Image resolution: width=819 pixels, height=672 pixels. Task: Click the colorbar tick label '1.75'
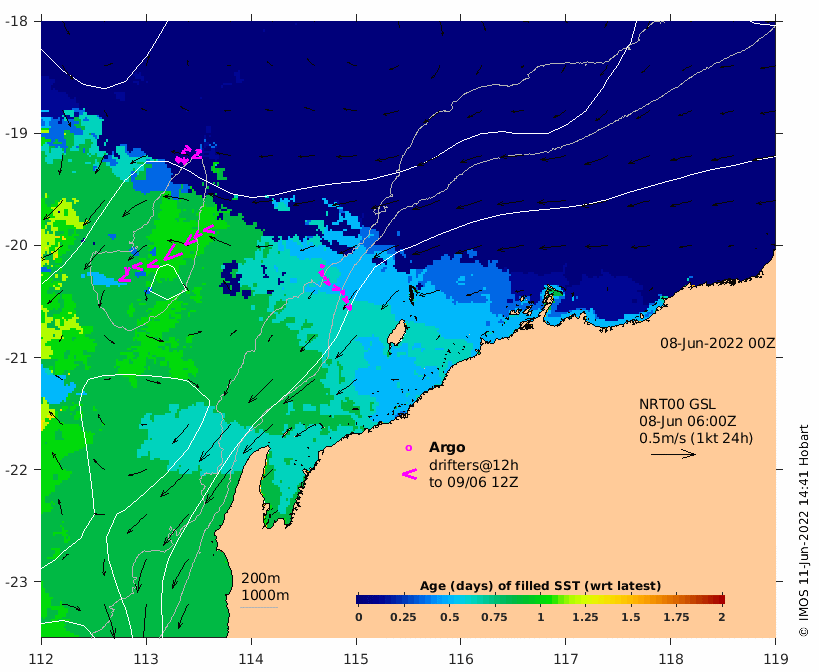pos(676,617)
